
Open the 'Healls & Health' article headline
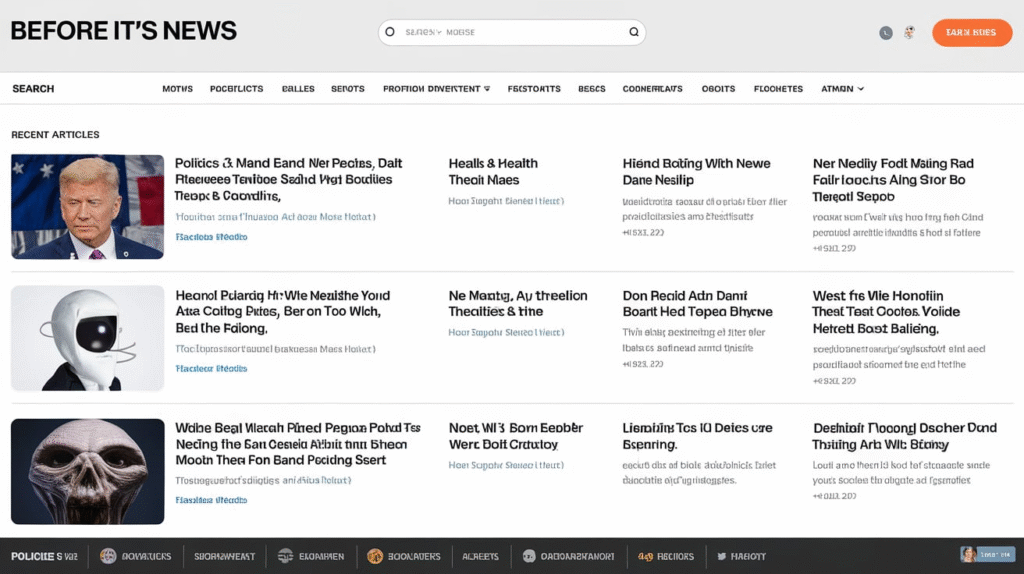click(493, 172)
